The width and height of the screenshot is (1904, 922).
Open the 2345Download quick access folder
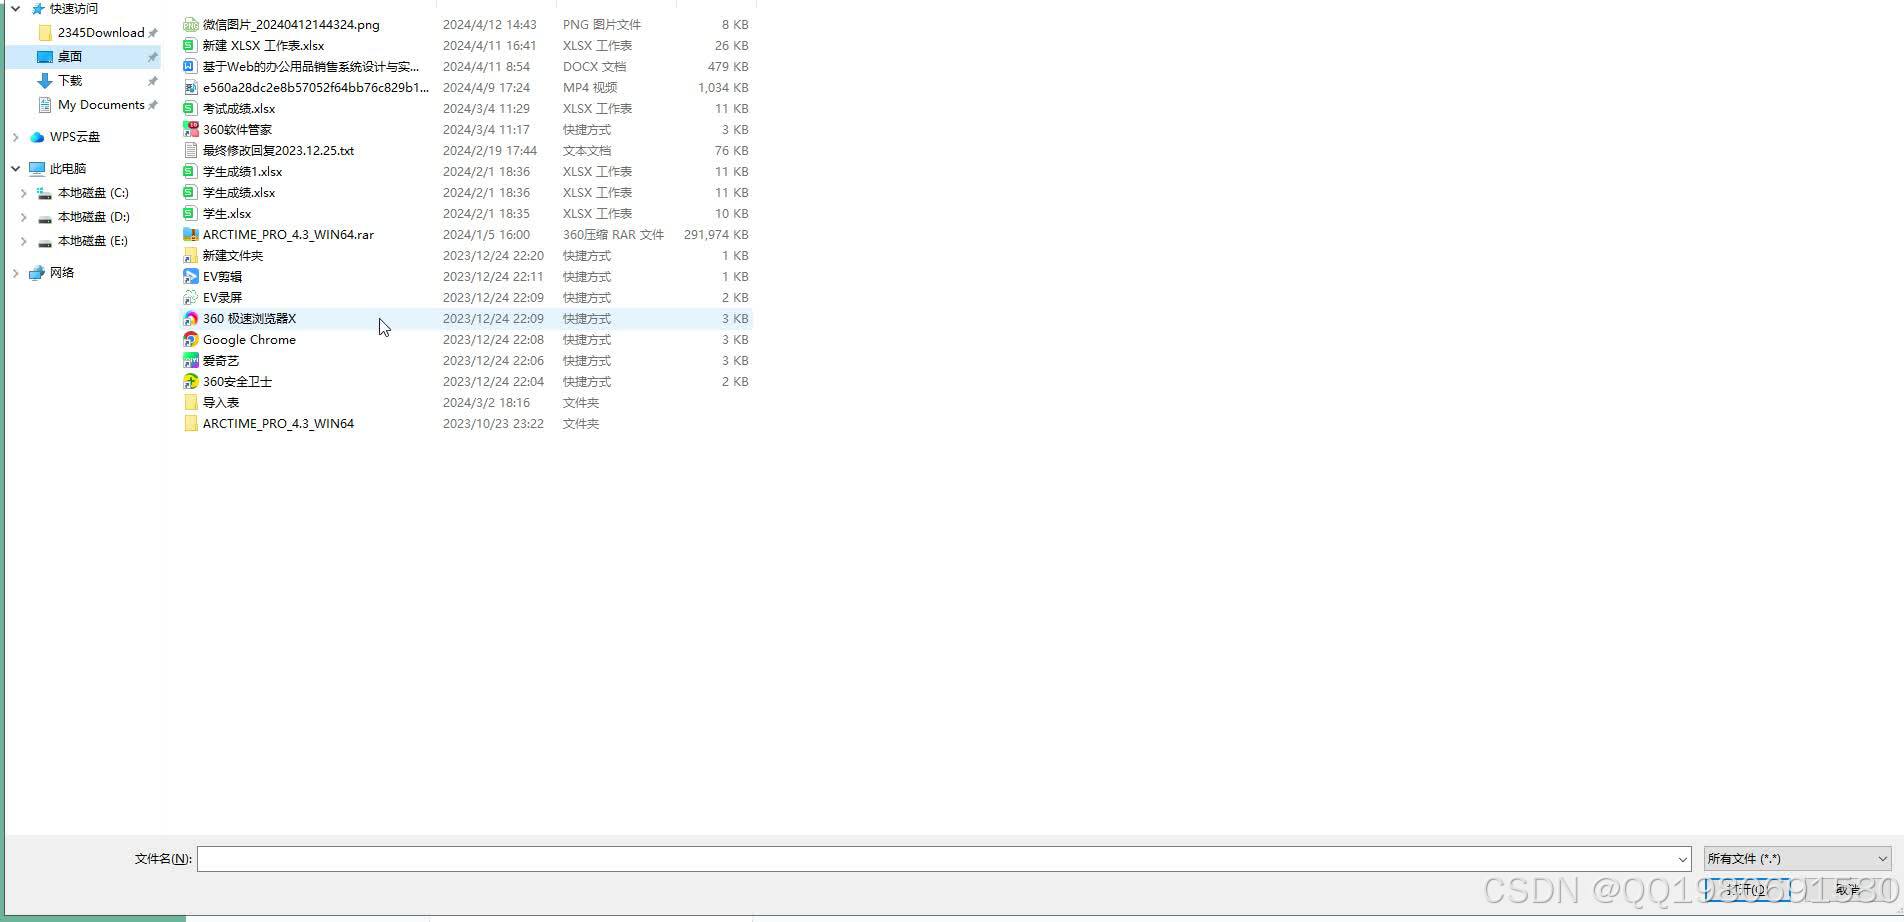(x=101, y=33)
